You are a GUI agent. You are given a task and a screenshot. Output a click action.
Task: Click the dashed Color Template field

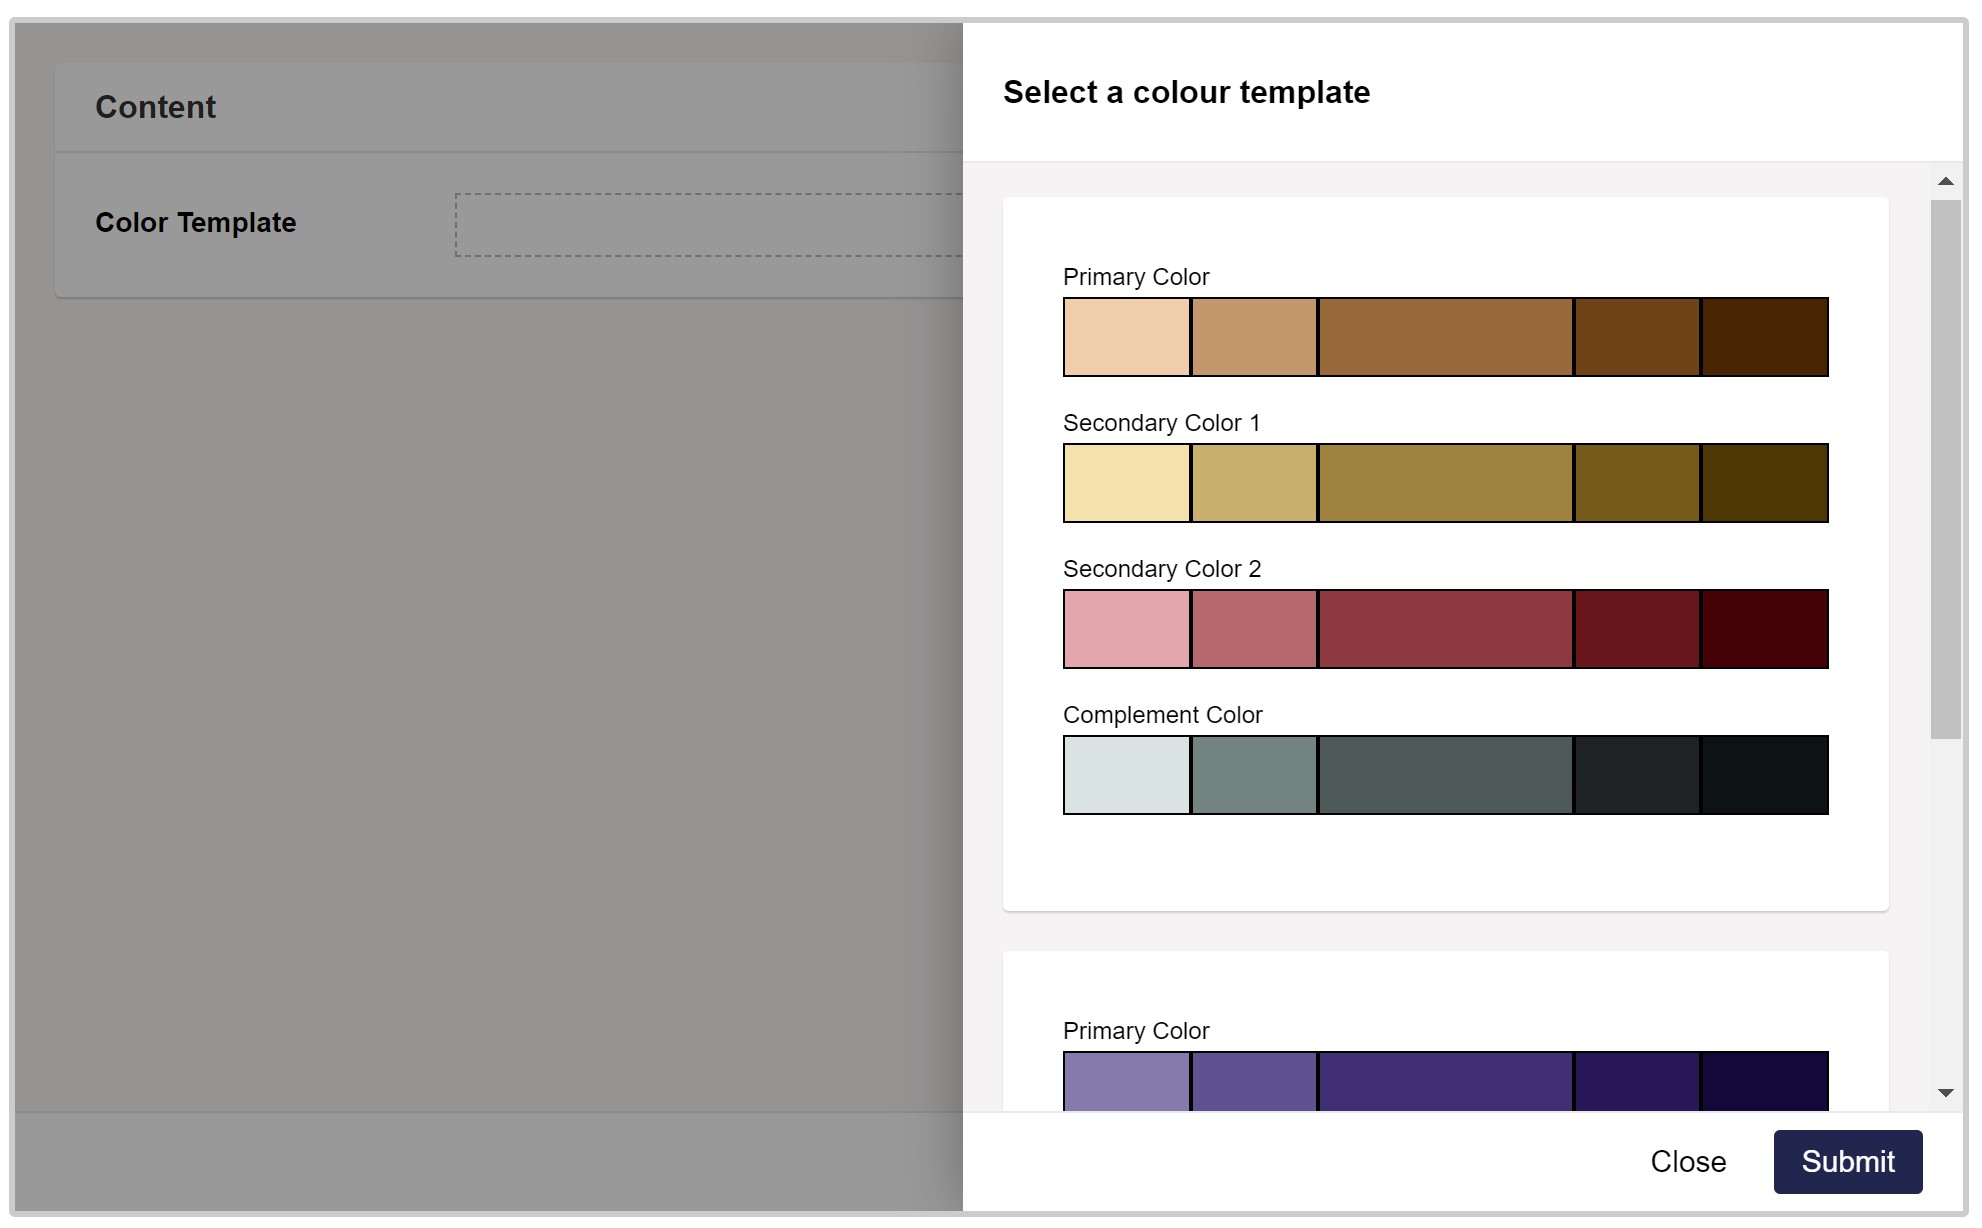[709, 225]
